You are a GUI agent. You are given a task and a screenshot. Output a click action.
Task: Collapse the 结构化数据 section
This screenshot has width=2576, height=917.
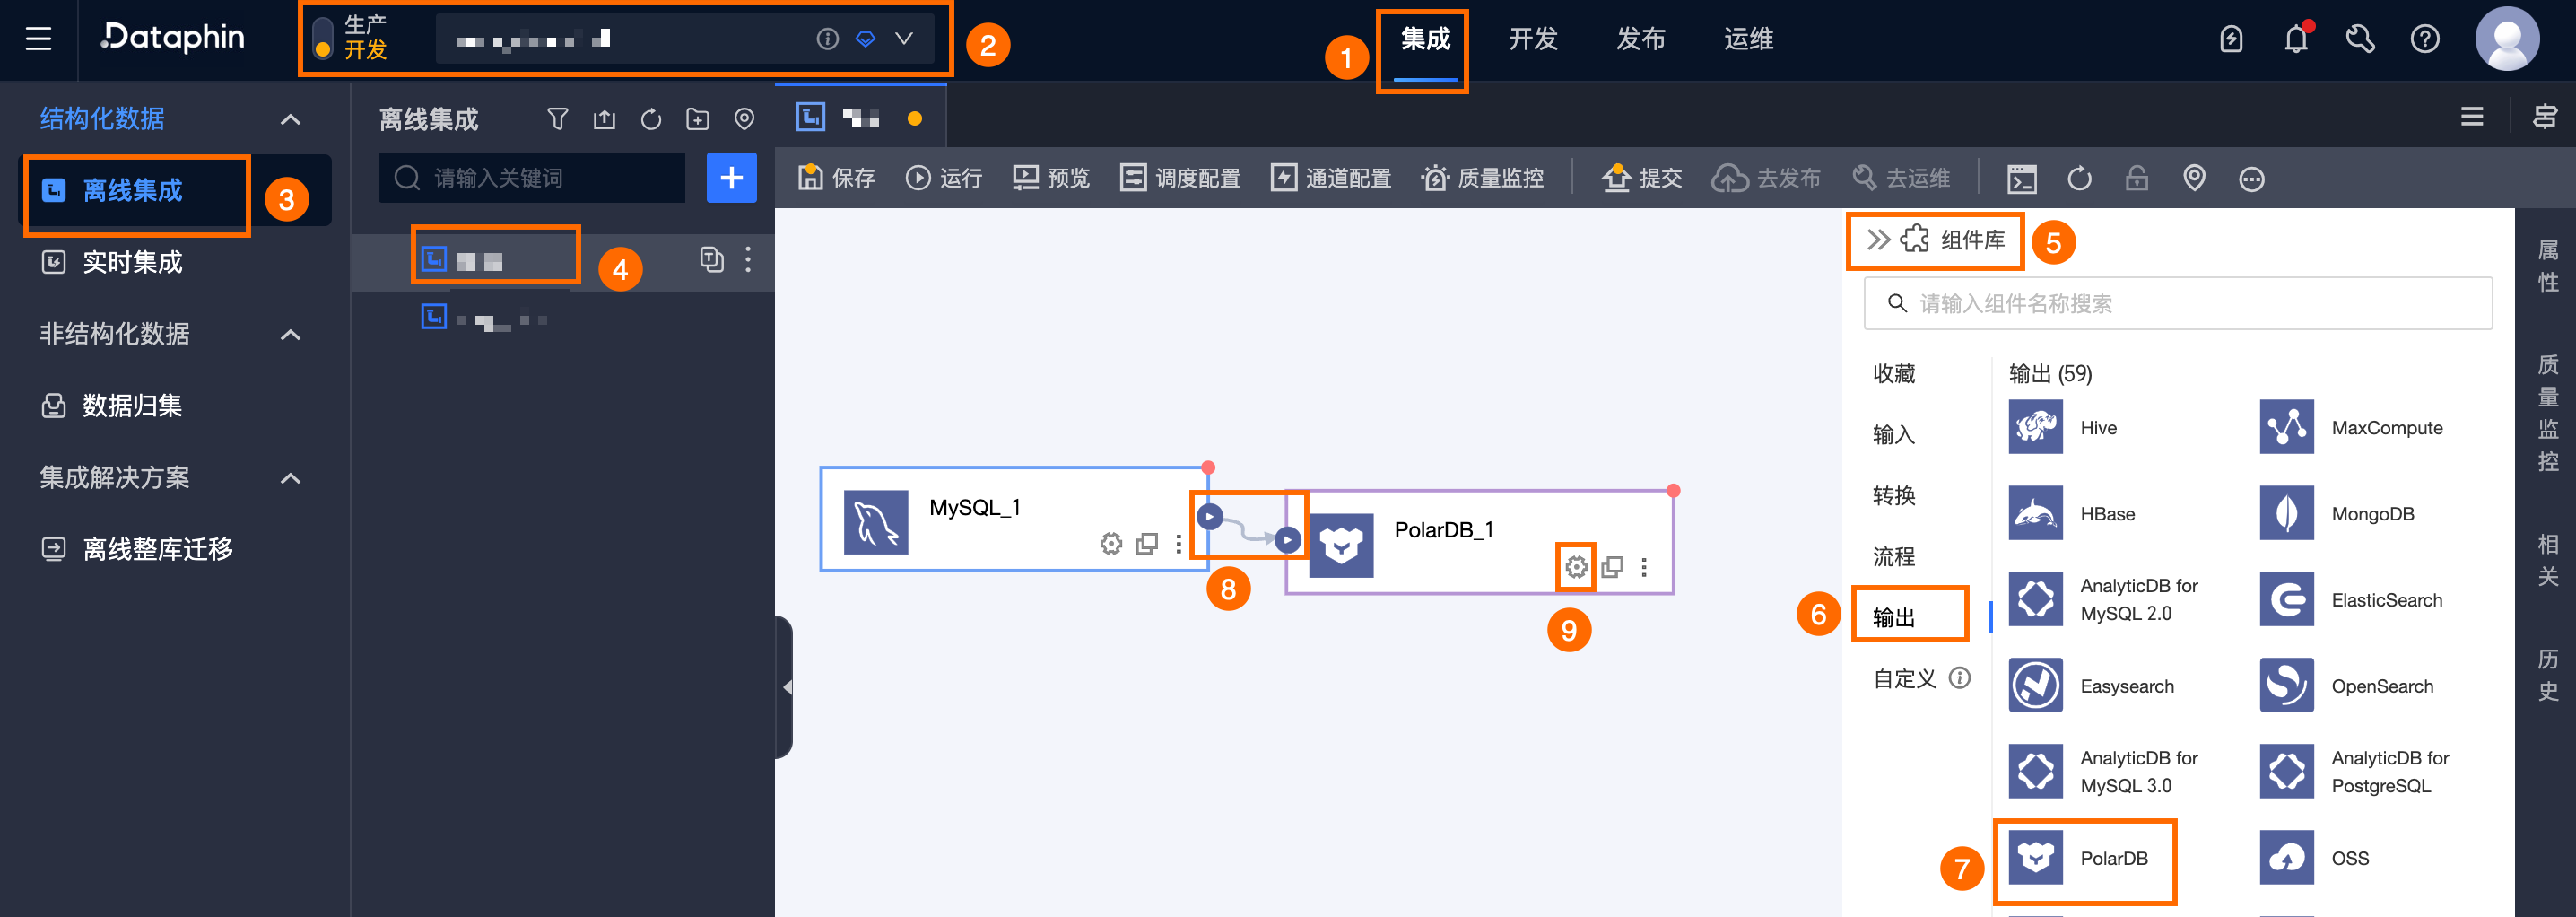pos(290,119)
